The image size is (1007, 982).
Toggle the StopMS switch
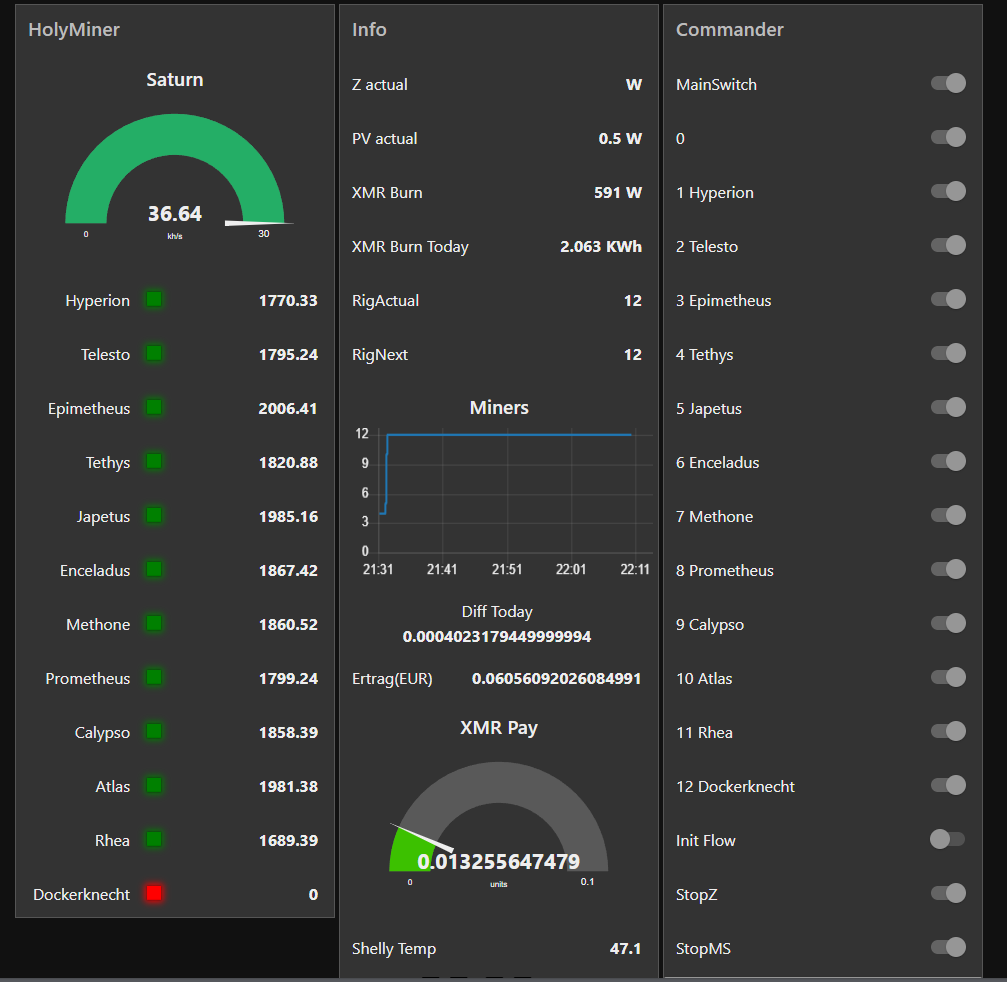point(948,948)
